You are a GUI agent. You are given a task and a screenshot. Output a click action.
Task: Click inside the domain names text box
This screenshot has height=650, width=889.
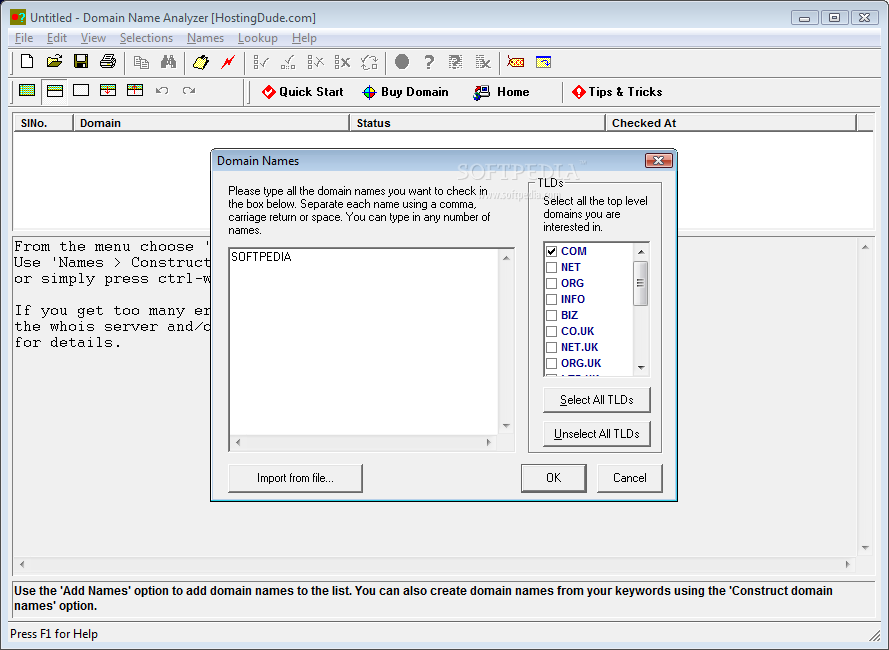tap(364, 342)
